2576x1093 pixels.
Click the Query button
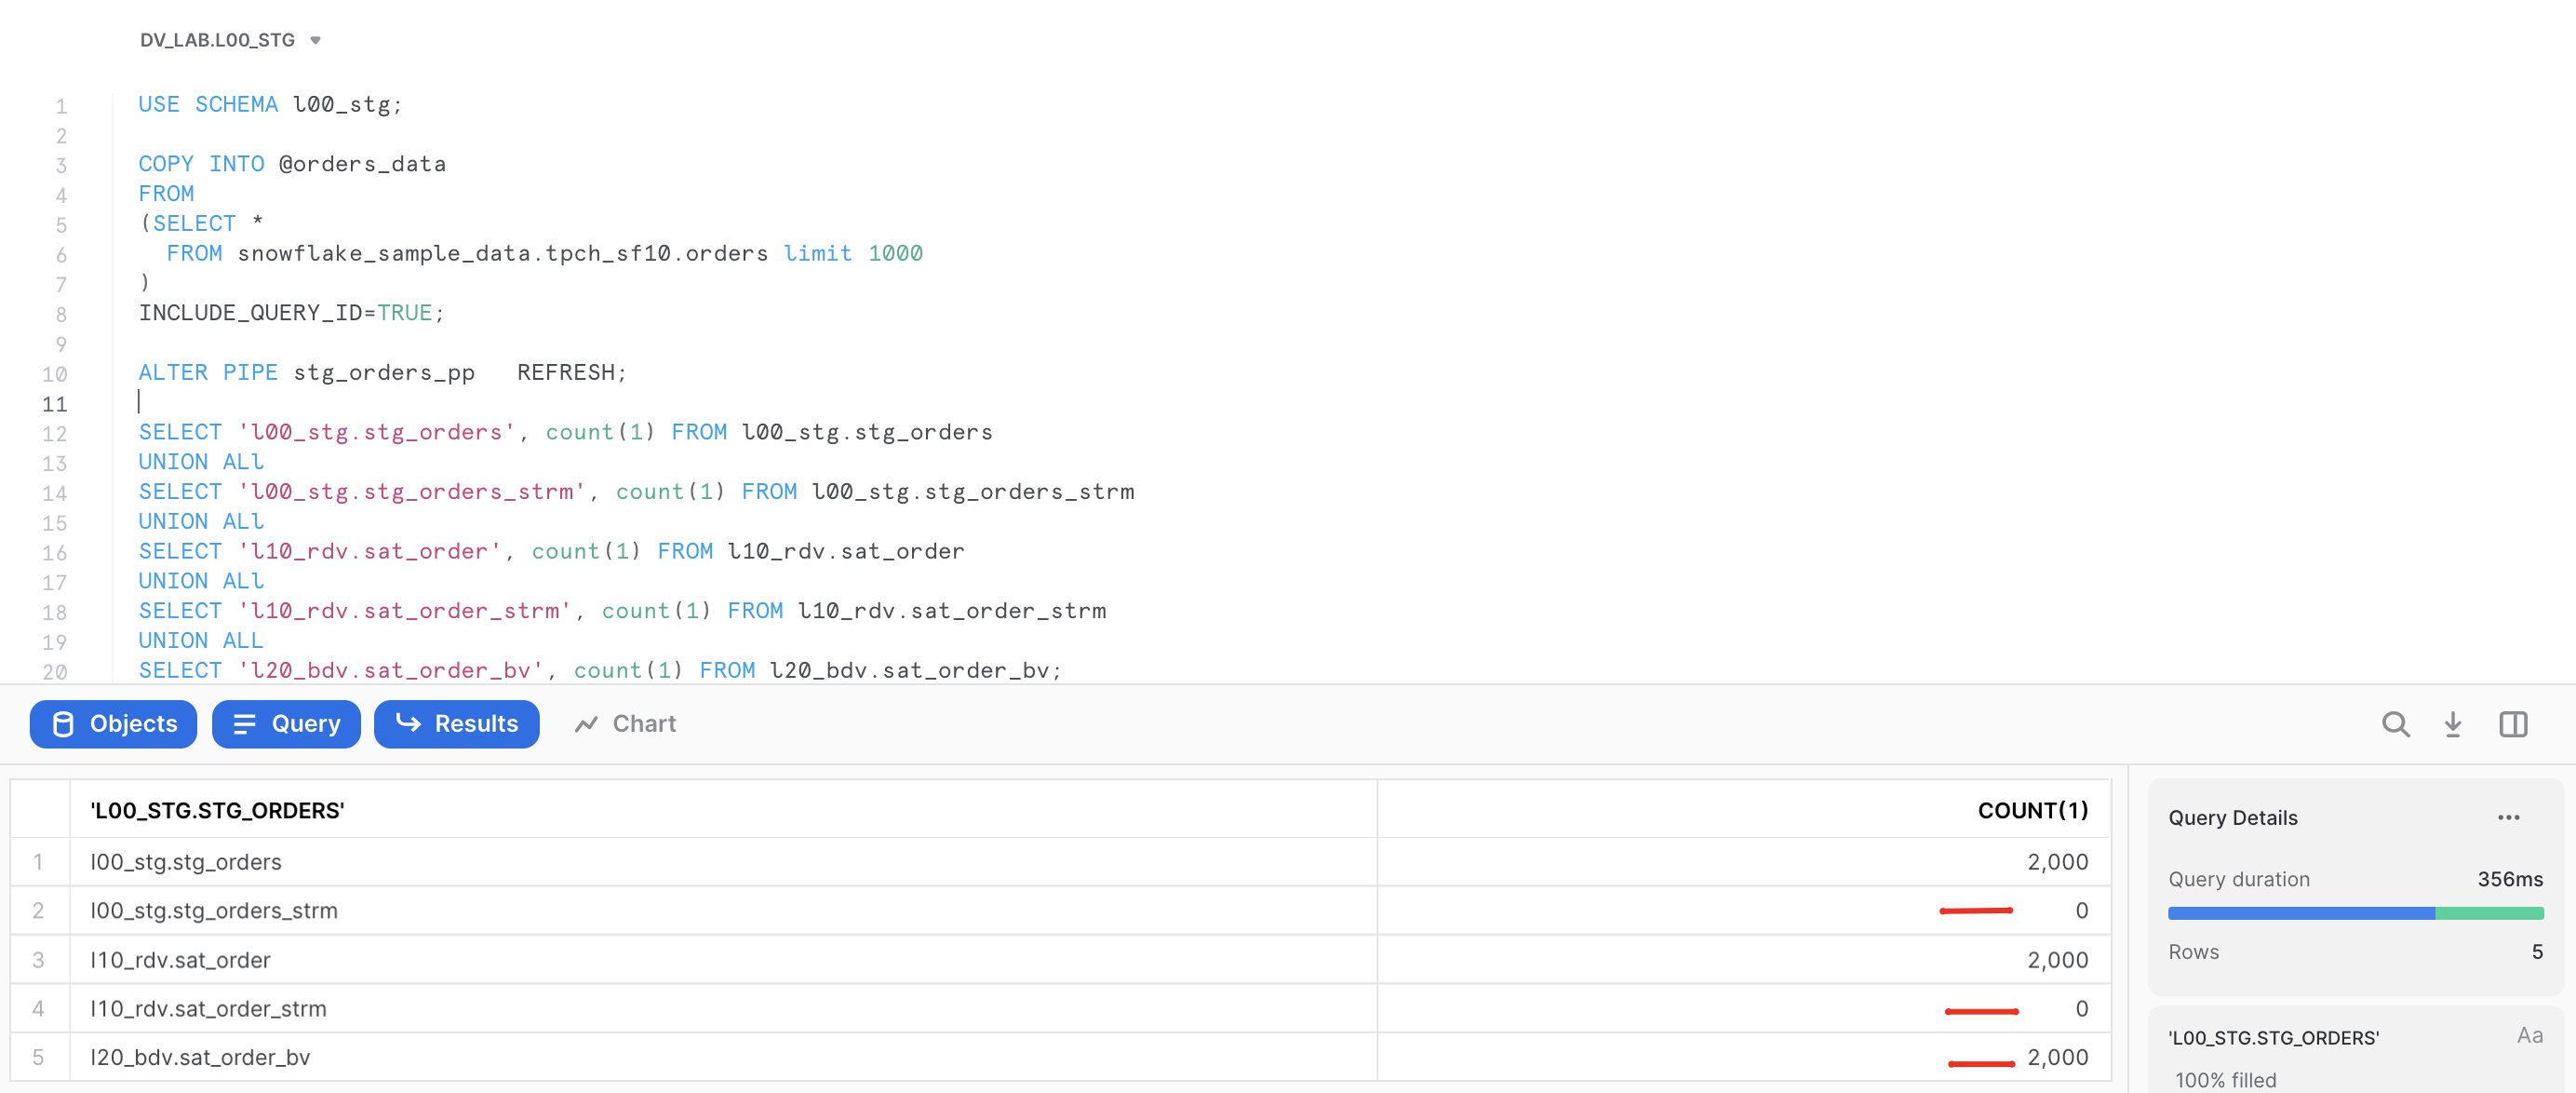pyautogui.click(x=286, y=724)
